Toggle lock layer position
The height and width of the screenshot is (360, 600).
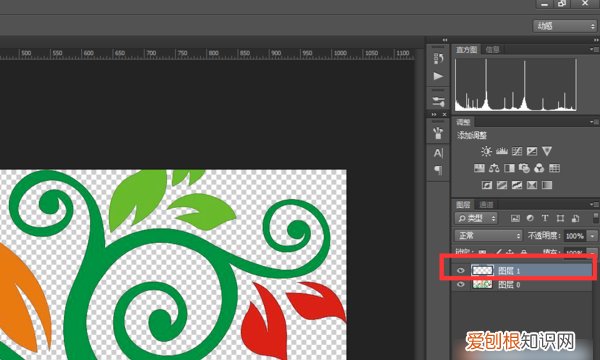[x=510, y=252]
